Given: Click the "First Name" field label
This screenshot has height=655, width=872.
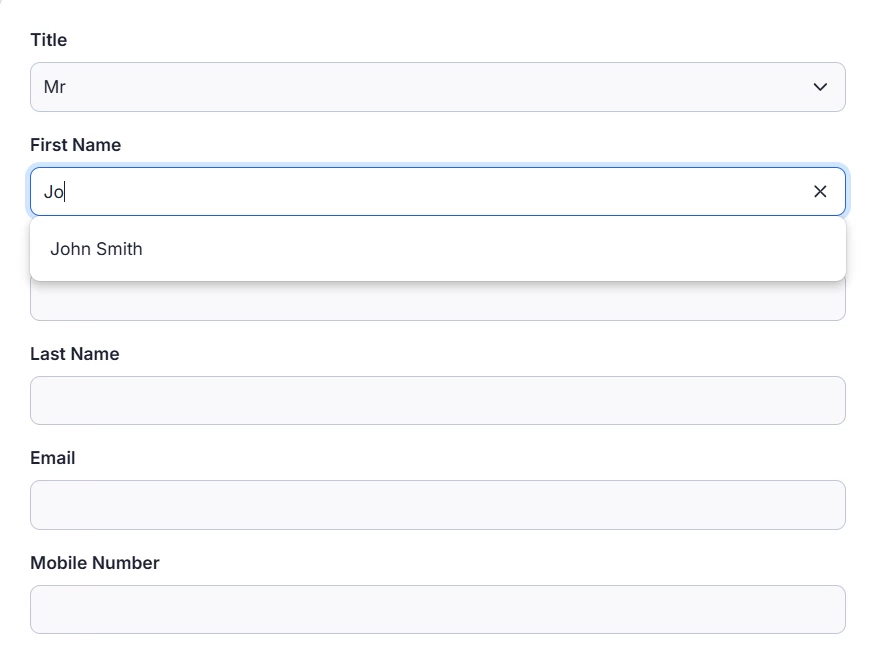Looking at the screenshot, I should coord(75,145).
